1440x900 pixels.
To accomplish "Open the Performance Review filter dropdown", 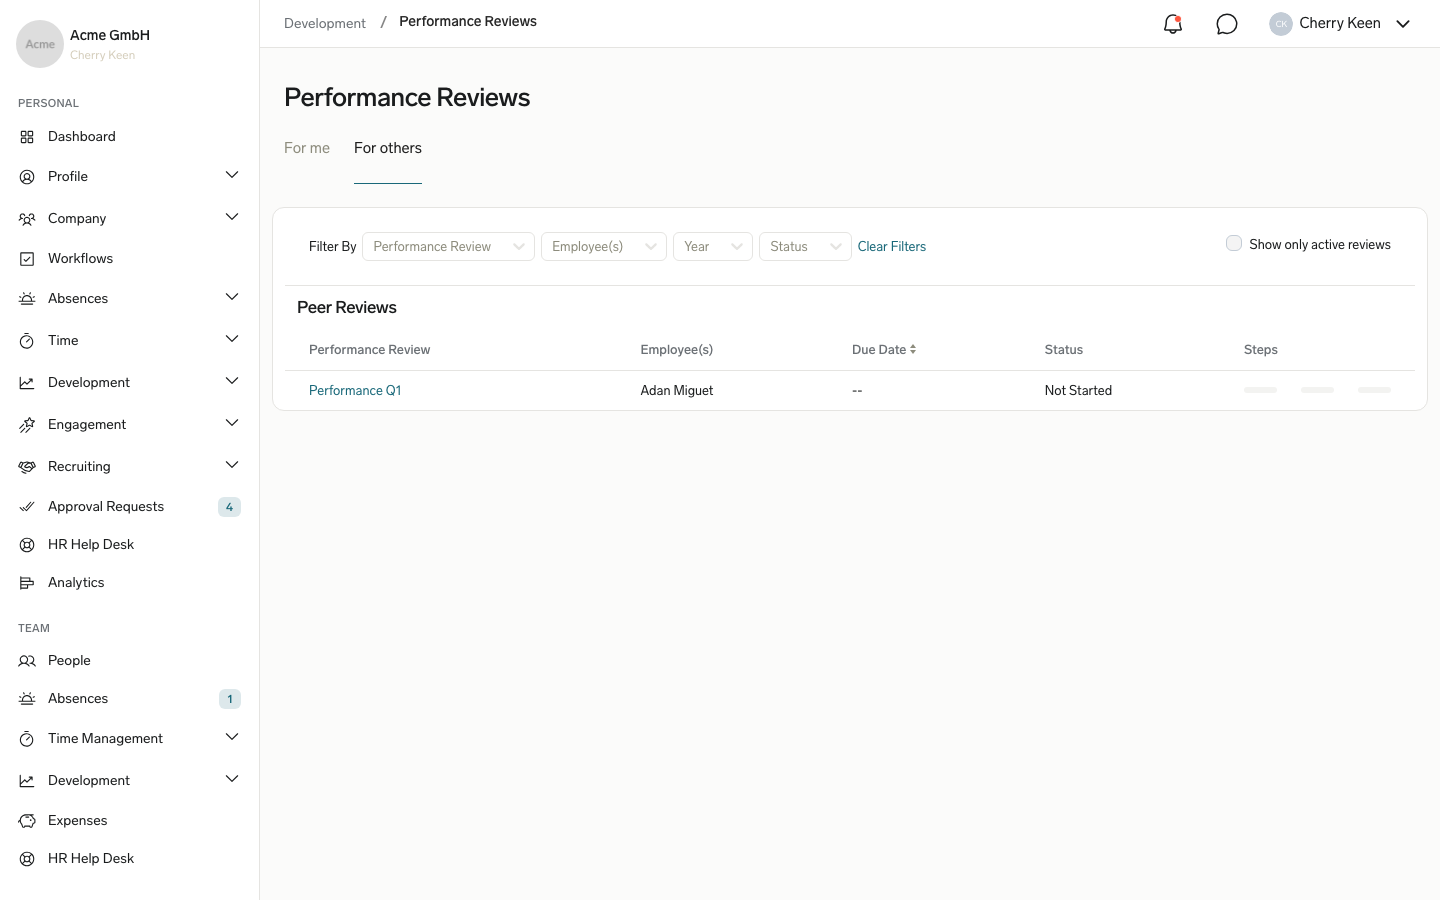I will click(x=448, y=247).
